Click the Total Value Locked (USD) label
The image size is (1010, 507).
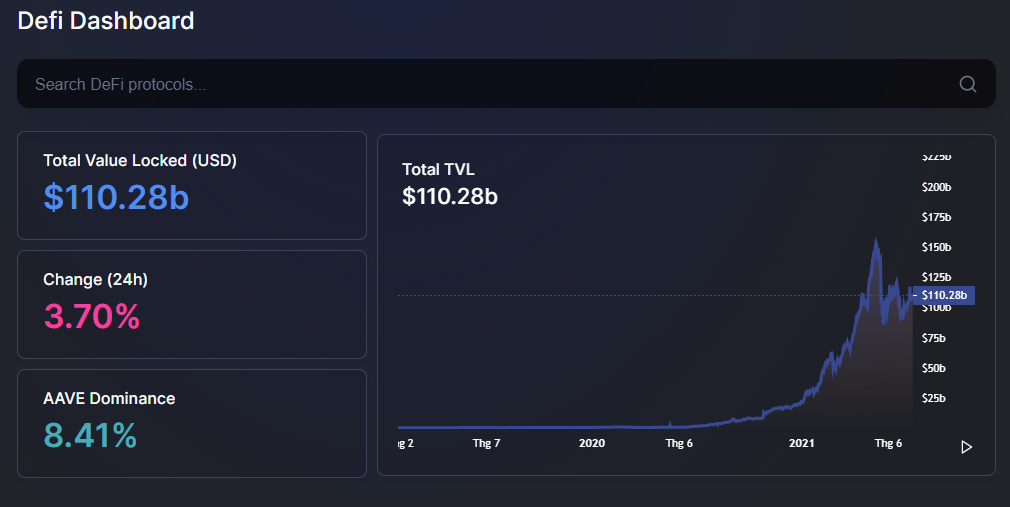click(x=140, y=160)
